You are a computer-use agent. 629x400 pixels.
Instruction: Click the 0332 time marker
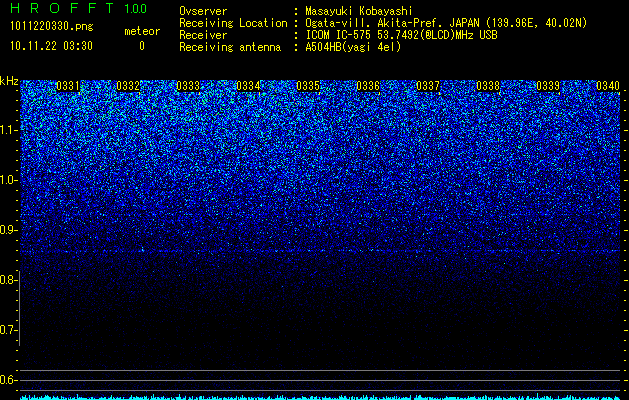pyautogui.click(x=128, y=86)
